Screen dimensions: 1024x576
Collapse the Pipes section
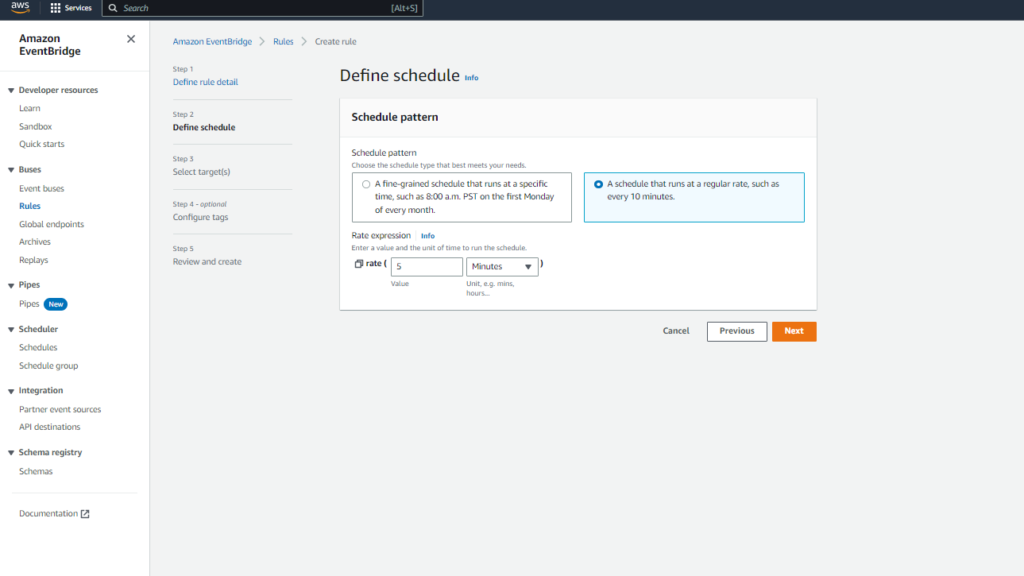pos(11,285)
